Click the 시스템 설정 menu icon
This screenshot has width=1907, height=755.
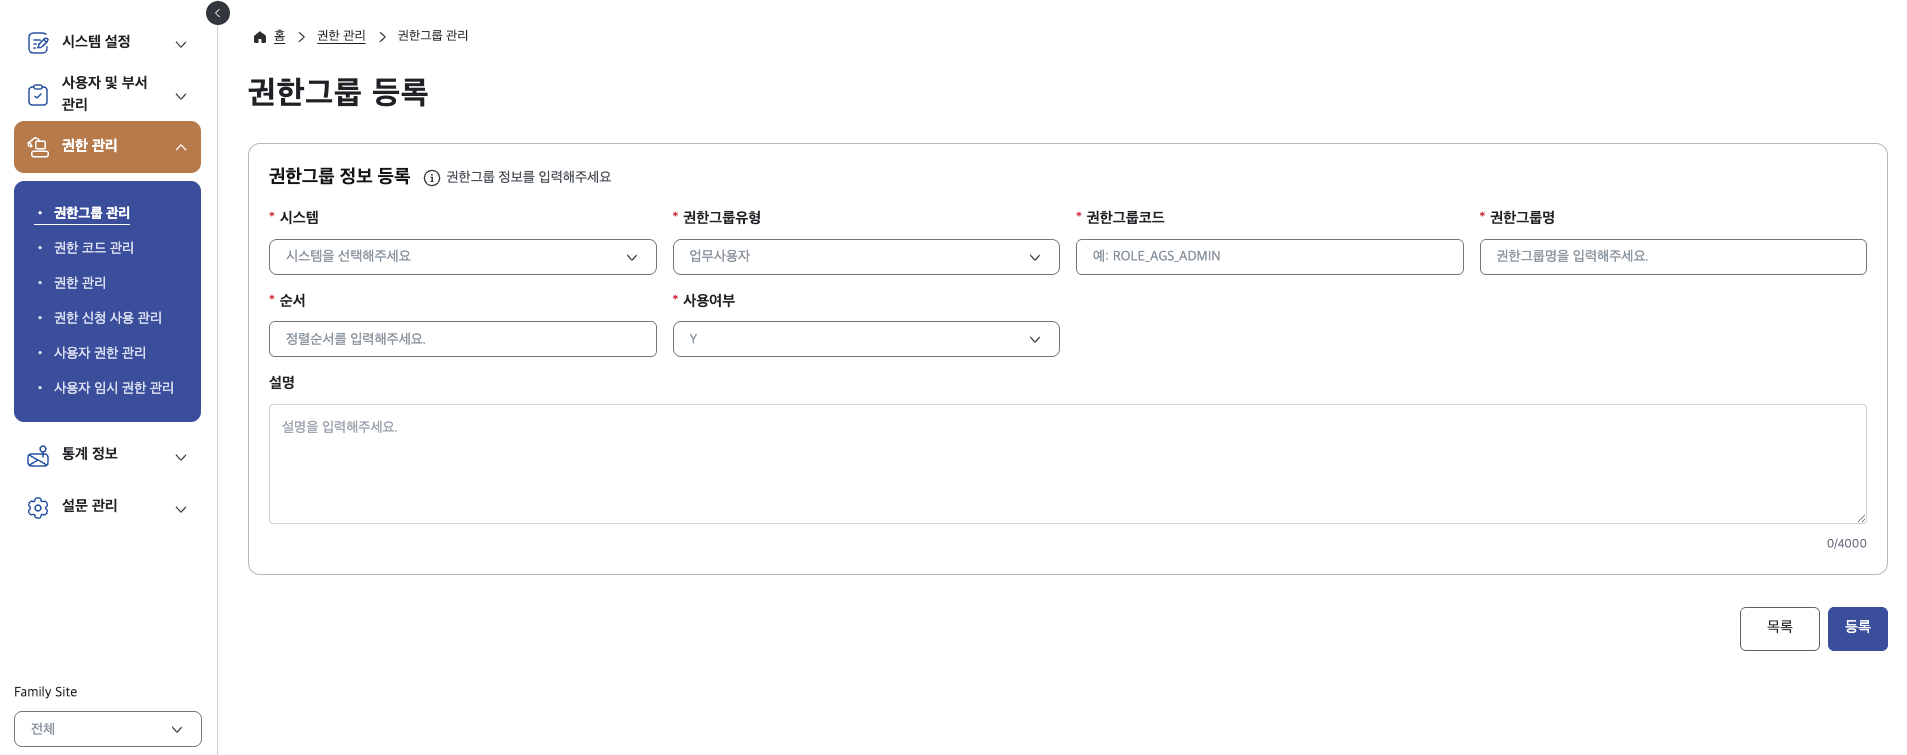(38, 43)
